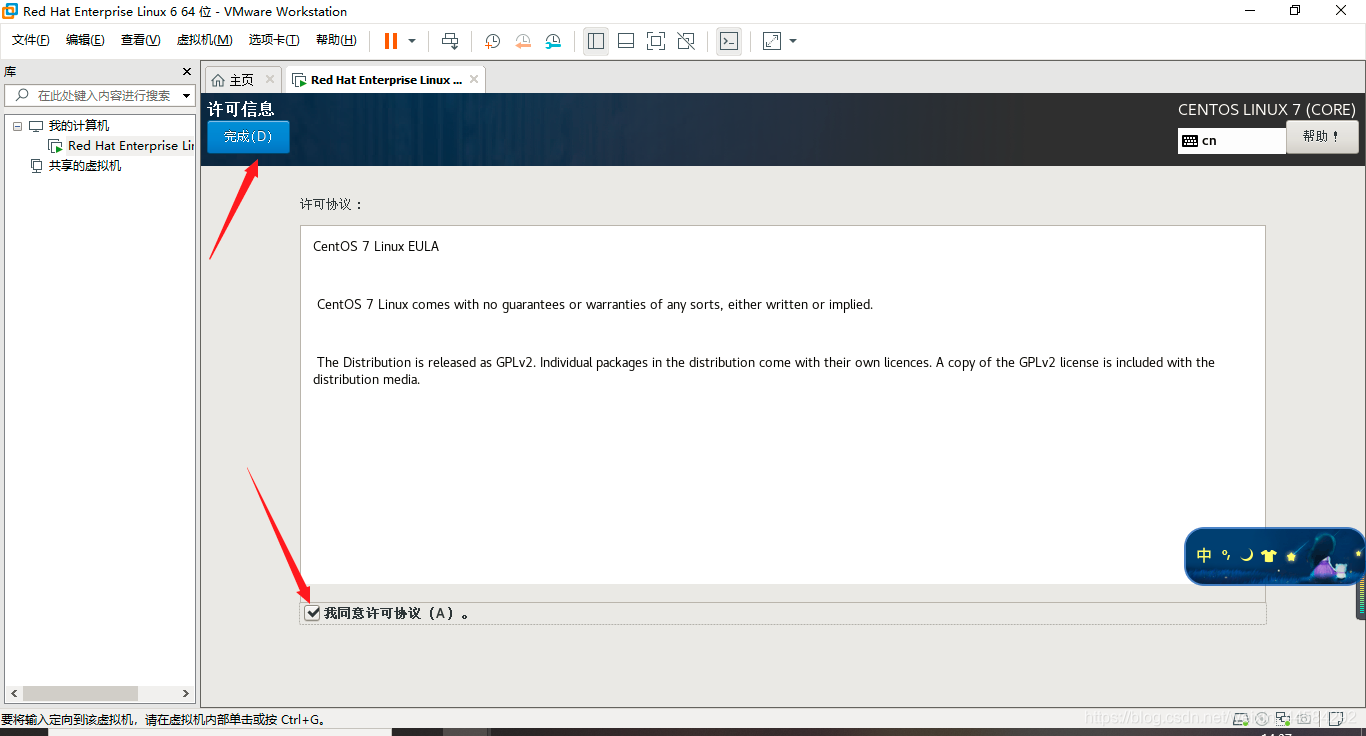Click the 完成(D) button
Screen dimensions: 1366x736
[x=248, y=137]
